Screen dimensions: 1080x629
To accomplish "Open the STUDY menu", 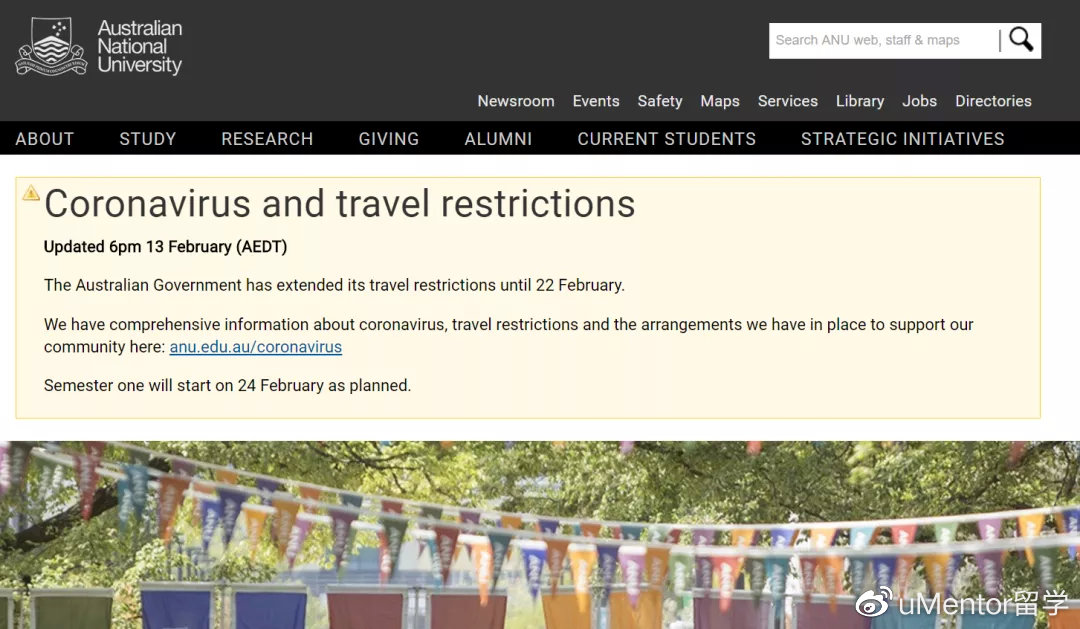I will 147,139.
